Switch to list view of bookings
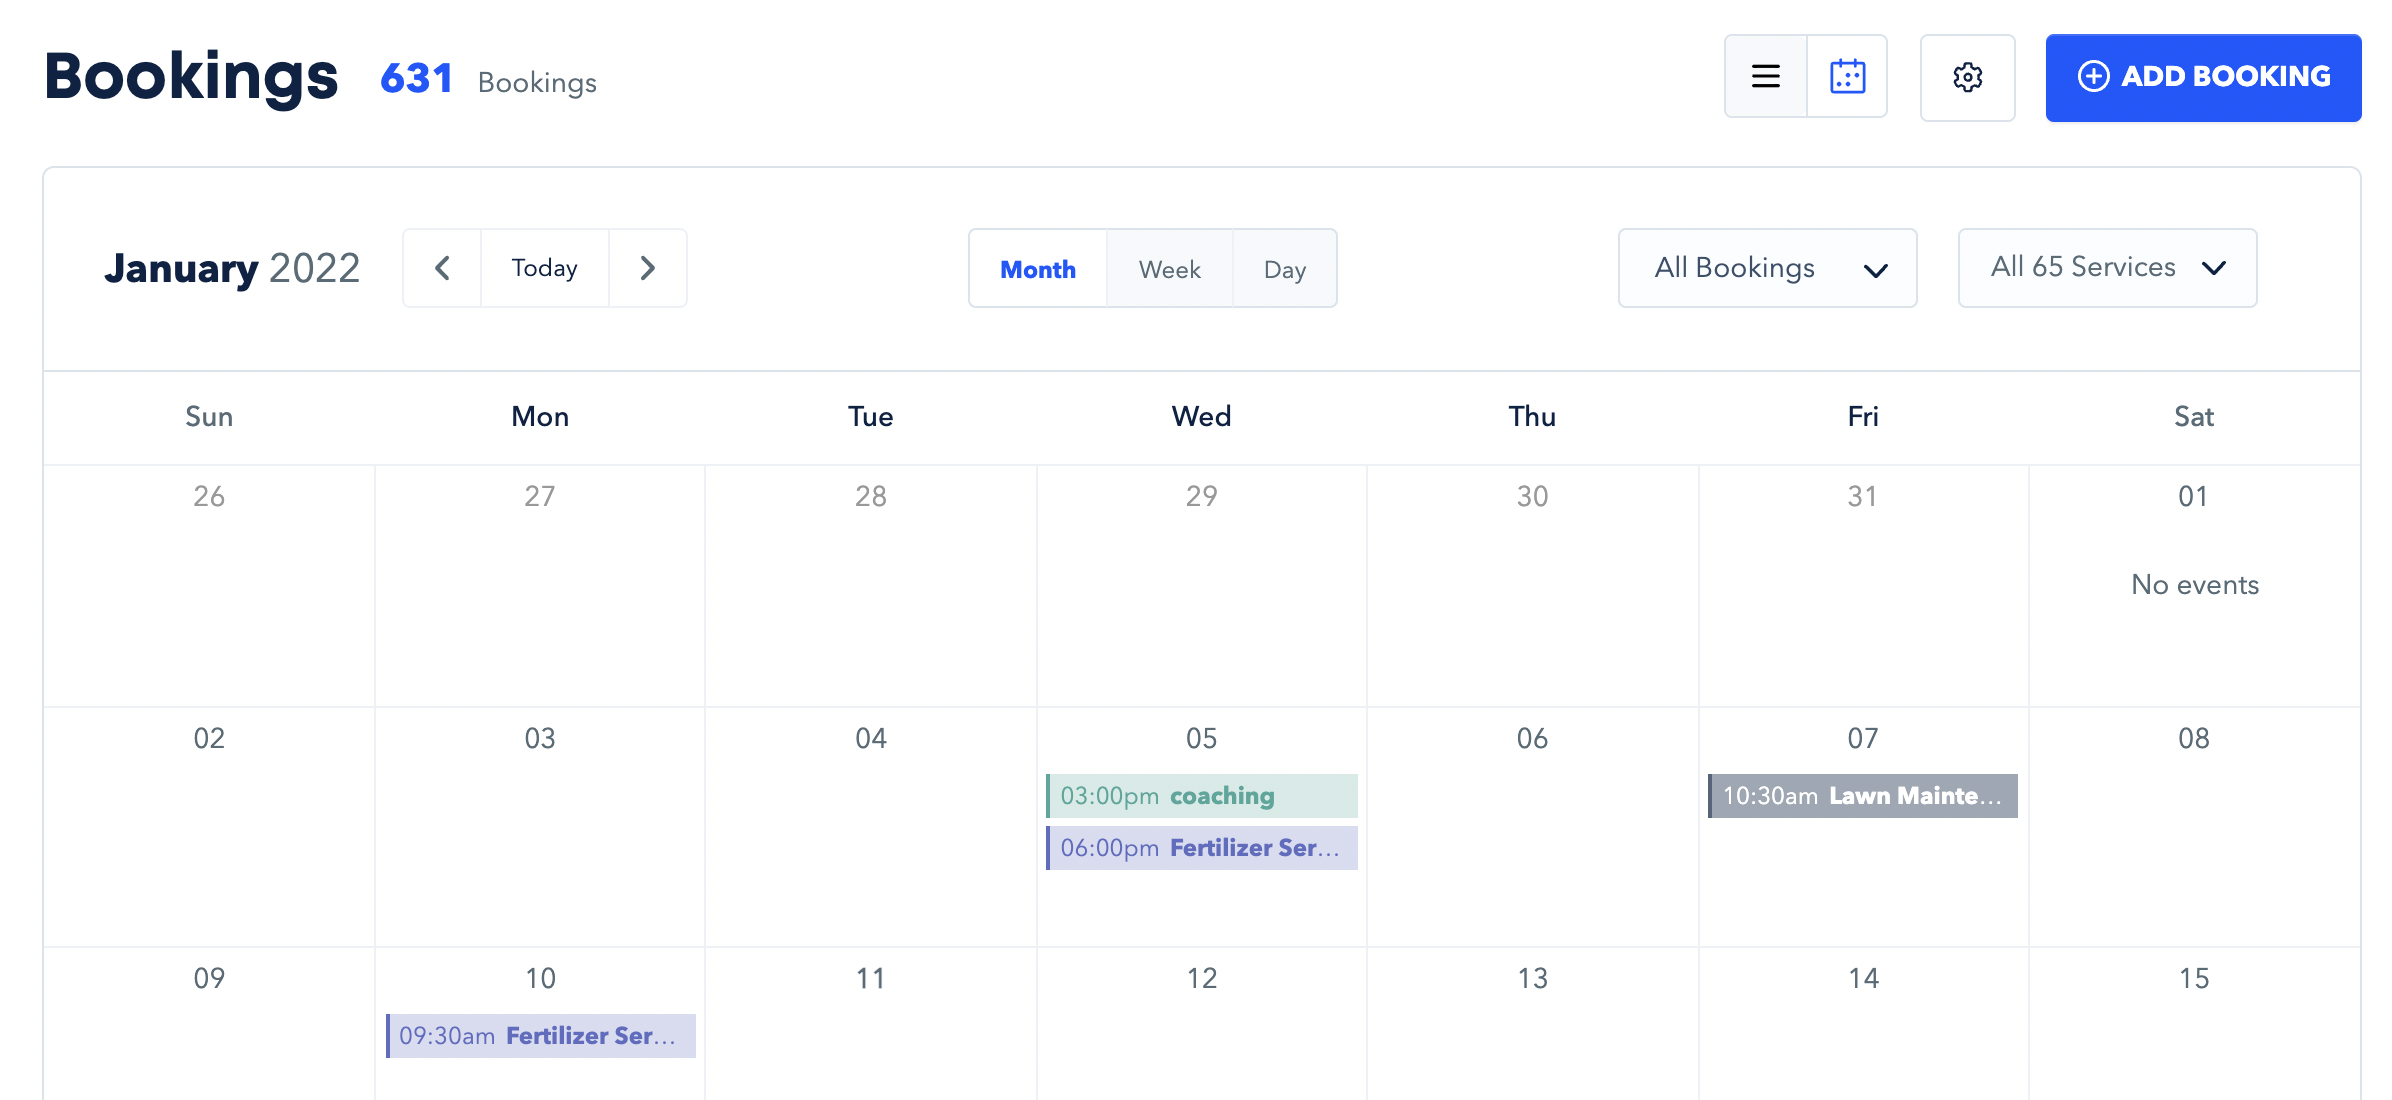Image resolution: width=2392 pixels, height=1100 pixels. click(x=1765, y=76)
